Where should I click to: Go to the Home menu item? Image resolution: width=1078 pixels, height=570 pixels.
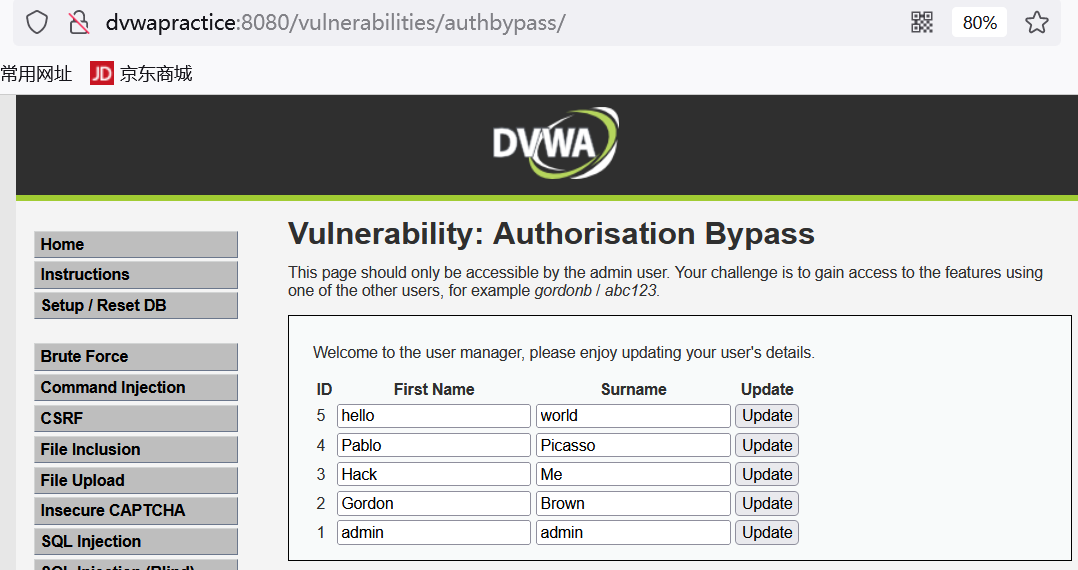[x=136, y=244]
